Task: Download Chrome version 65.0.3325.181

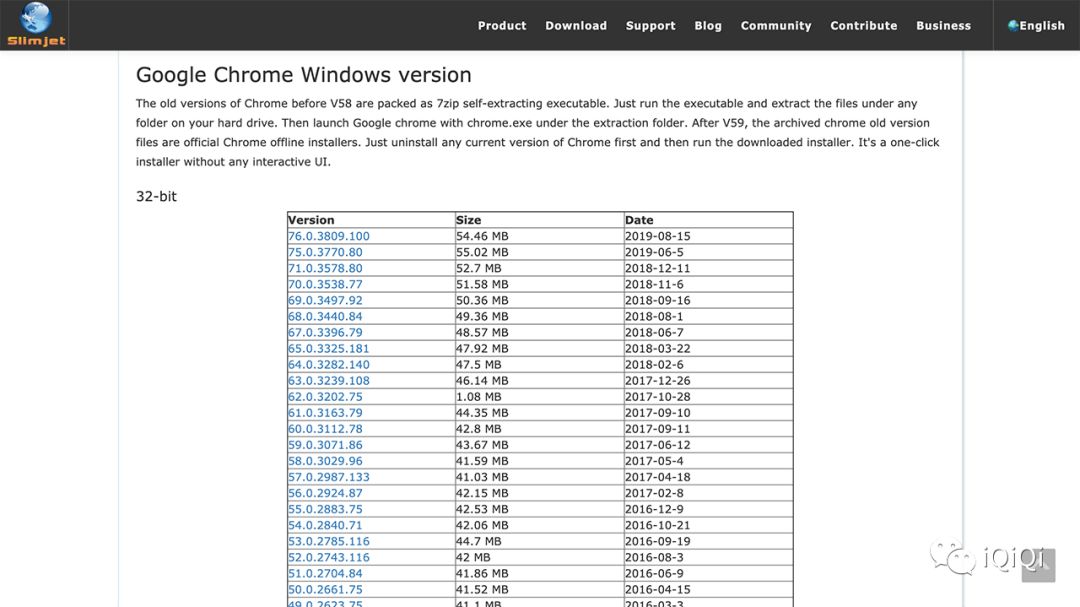Action: point(329,349)
